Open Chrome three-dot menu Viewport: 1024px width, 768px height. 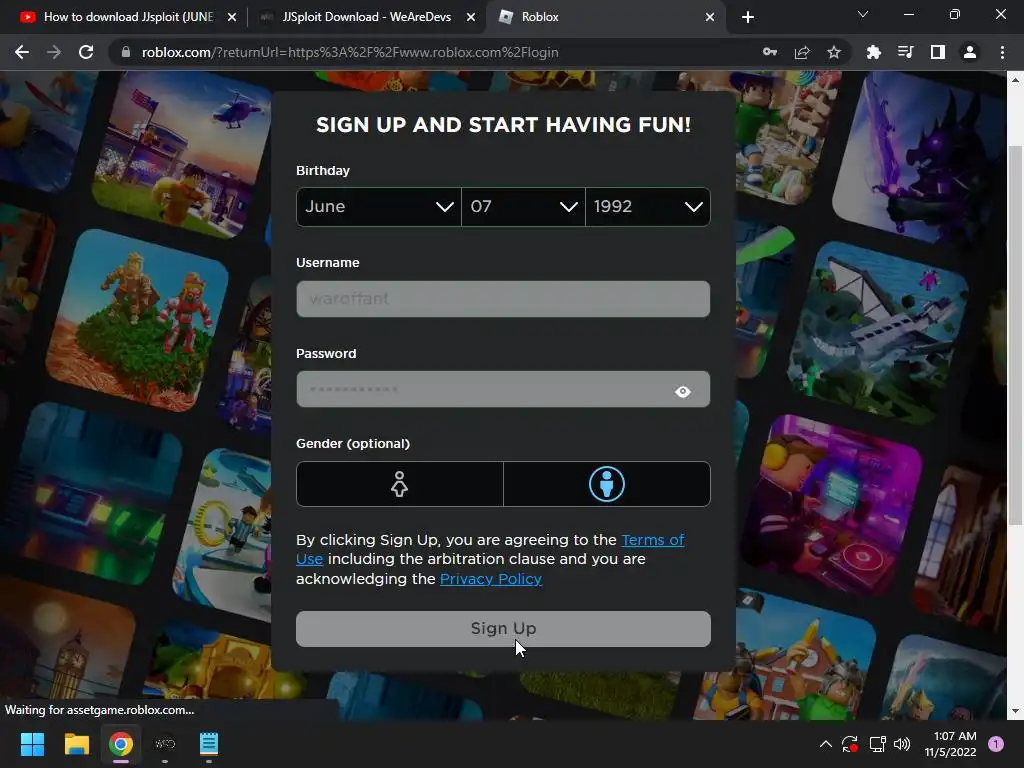(x=1002, y=52)
